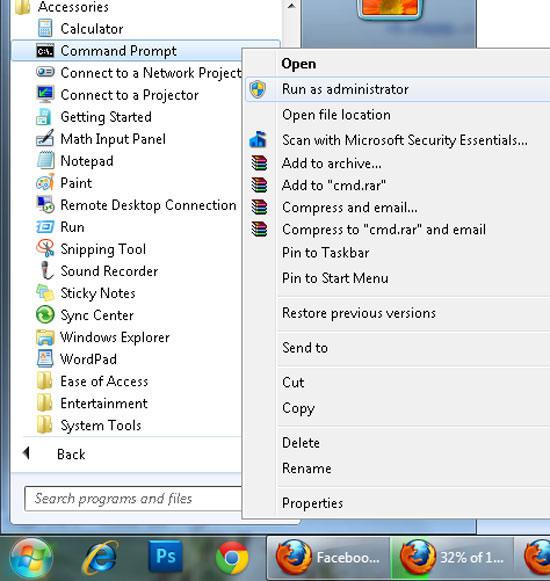Screen dimensions: 550x581
Task: Launch Internet Explorer from the taskbar
Action: click(100, 558)
